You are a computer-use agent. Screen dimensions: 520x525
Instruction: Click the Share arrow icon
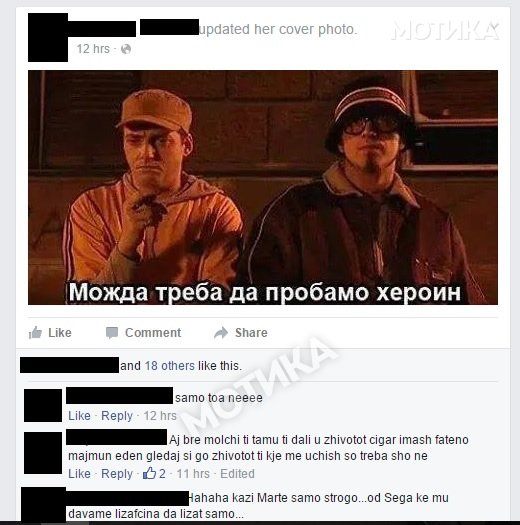221,332
